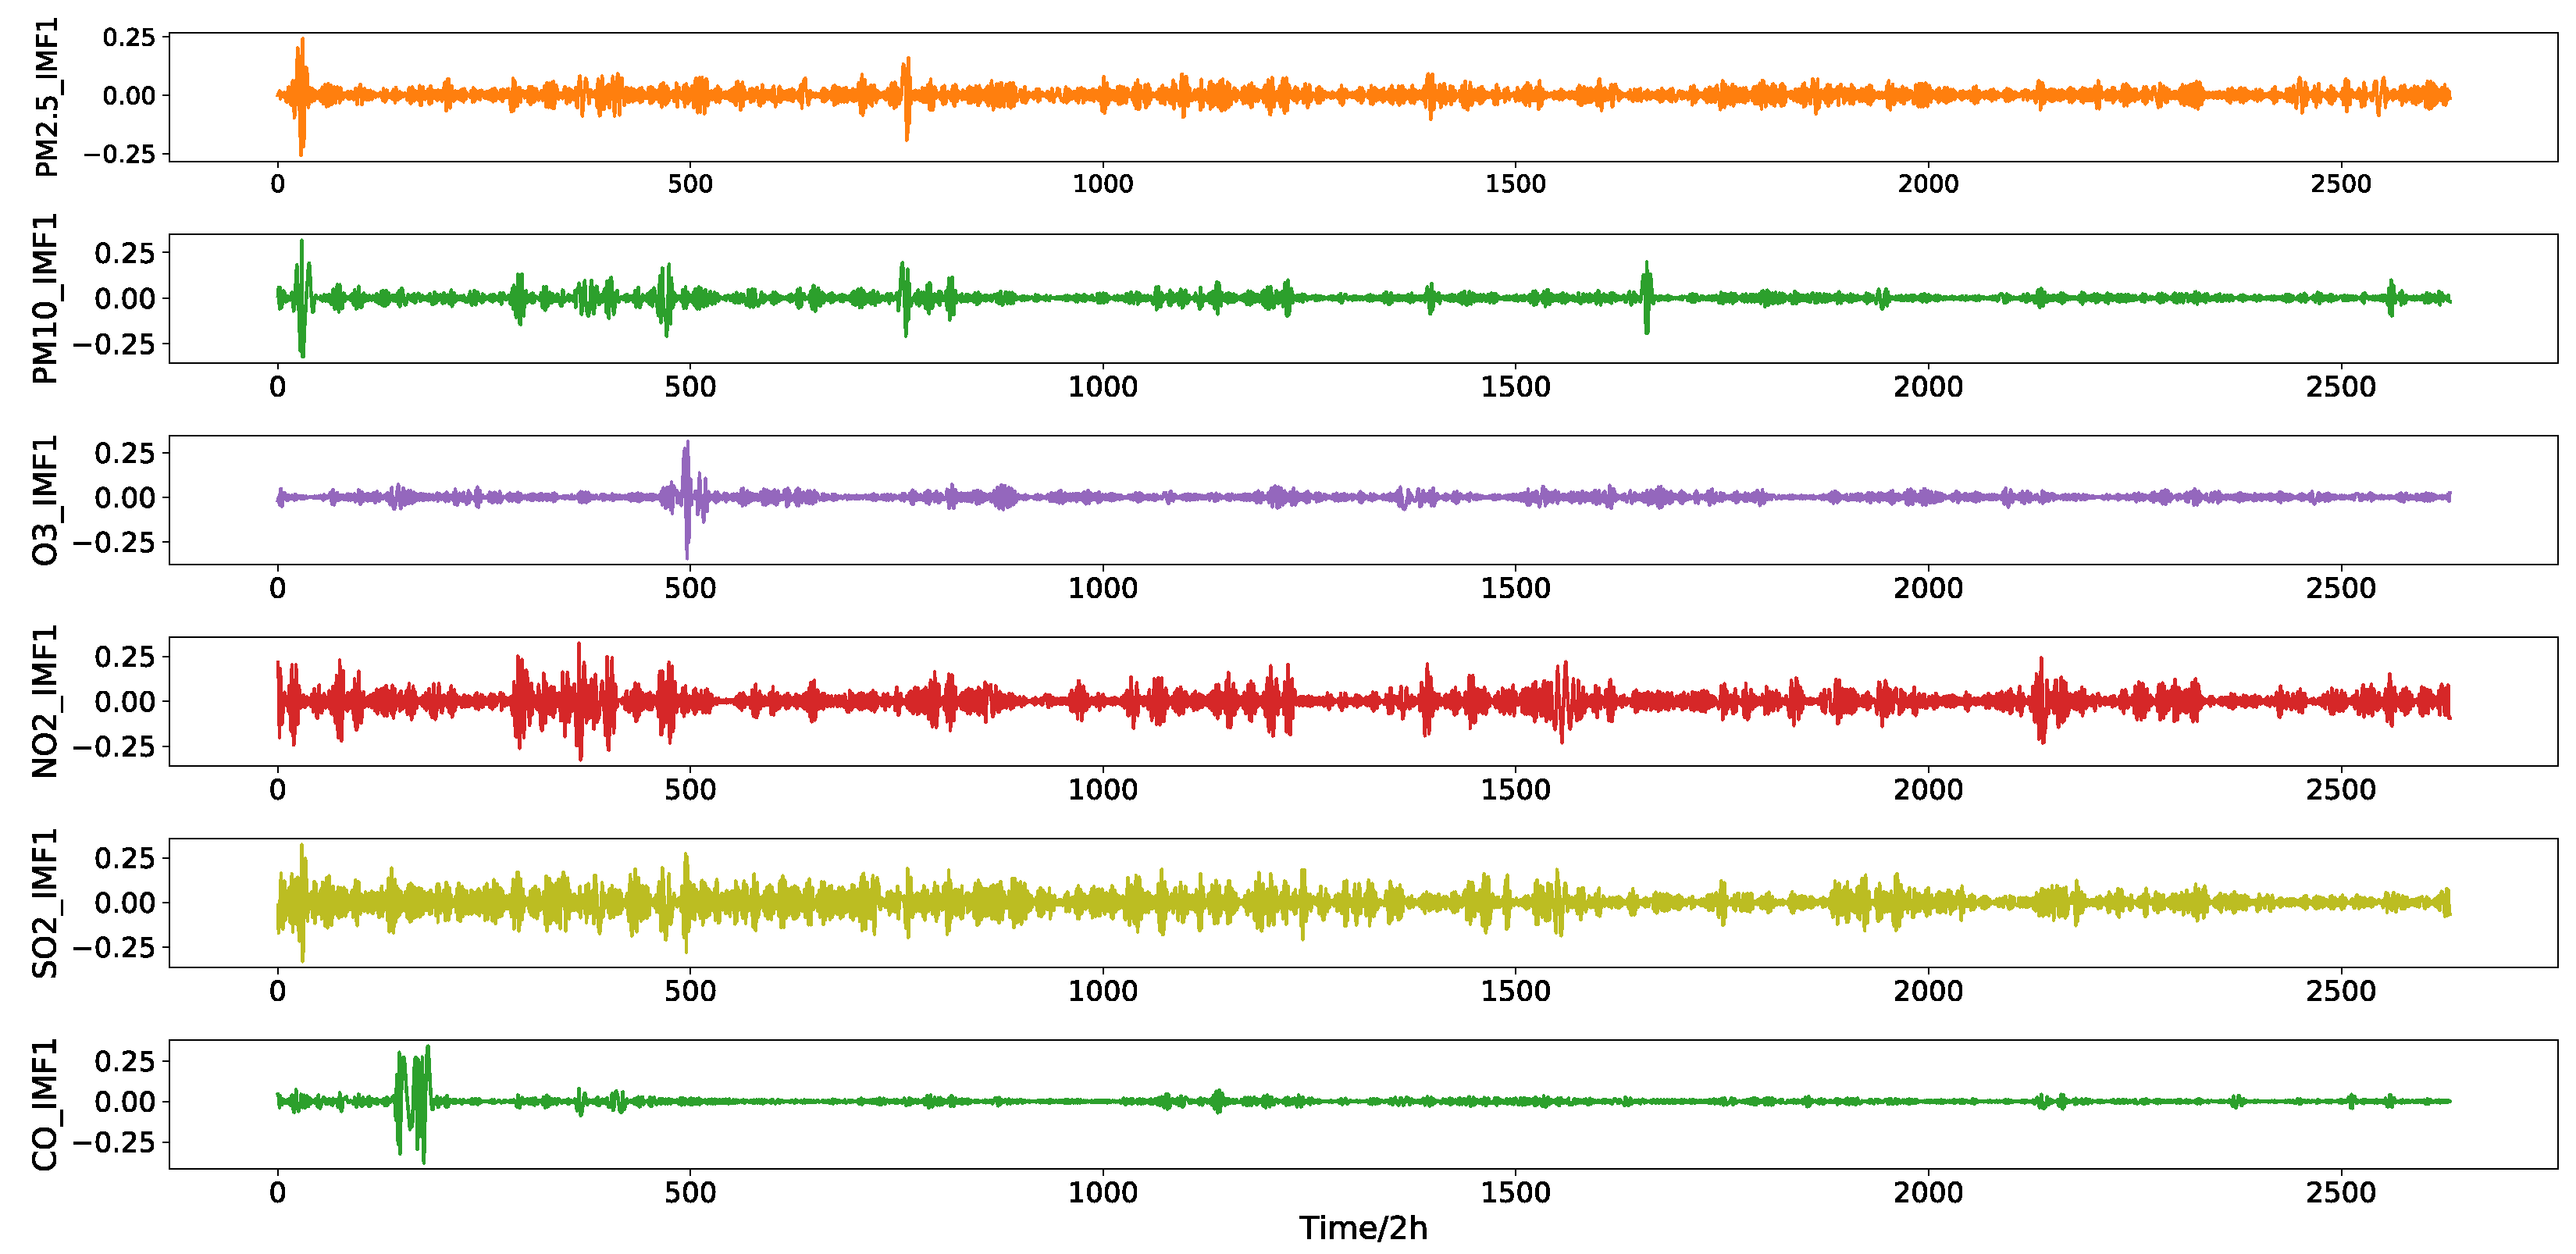Select the 2000 tick under the CO_IMF1 plot
Image resolution: width=2576 pixels, height=1254 pixels.
point(1928,1193)
